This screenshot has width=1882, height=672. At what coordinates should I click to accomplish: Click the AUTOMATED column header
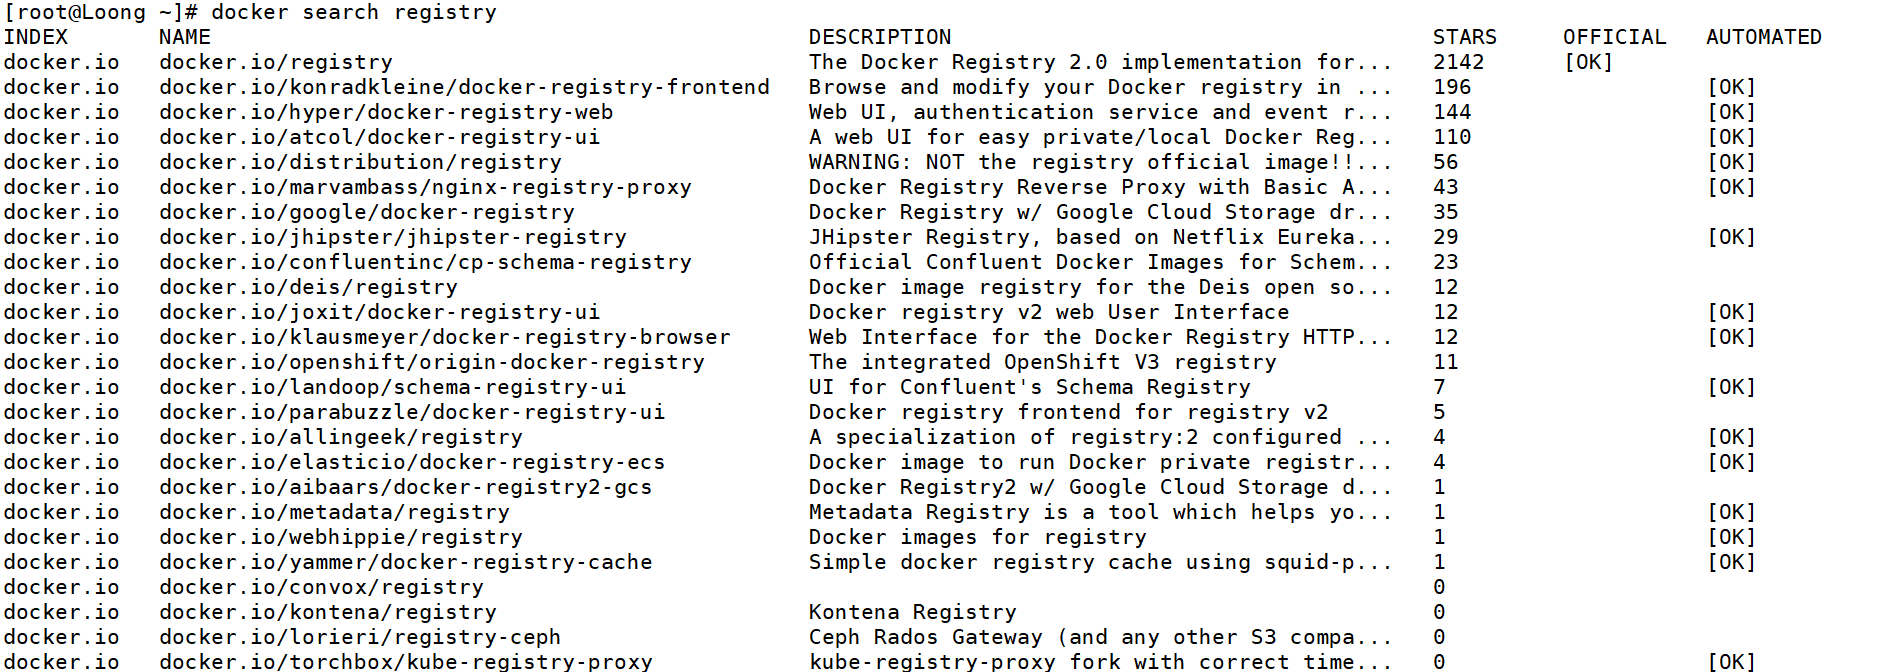(x=1763, y=37)
